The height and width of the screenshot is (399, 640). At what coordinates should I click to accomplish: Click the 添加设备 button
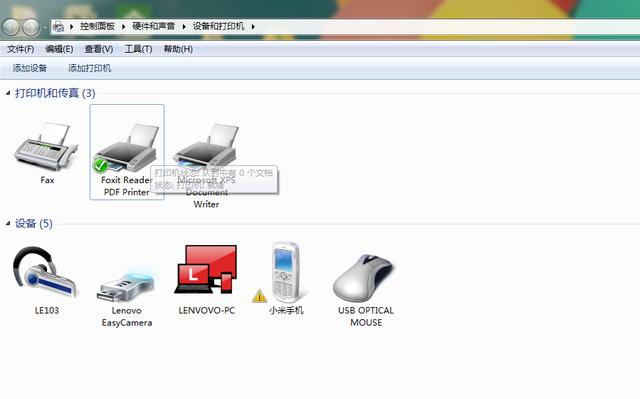pos(30,68)
